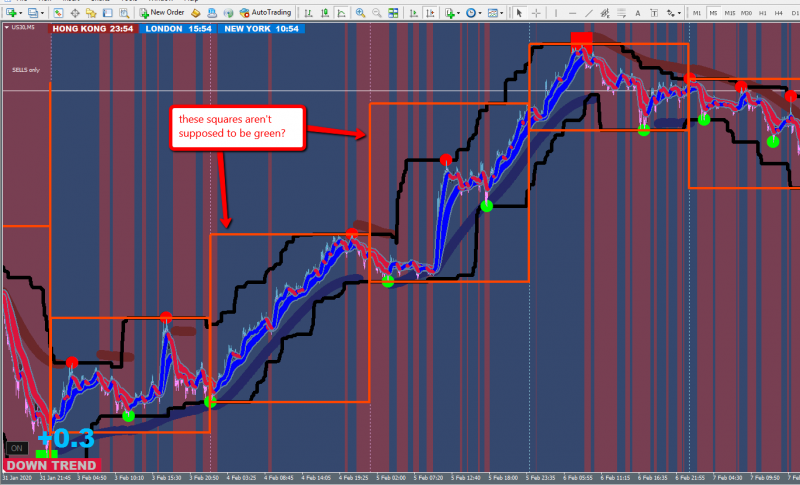The width and height of the screenshot is (800, 485).
Task: Select the text label tool
Action: tap(654, 13)
